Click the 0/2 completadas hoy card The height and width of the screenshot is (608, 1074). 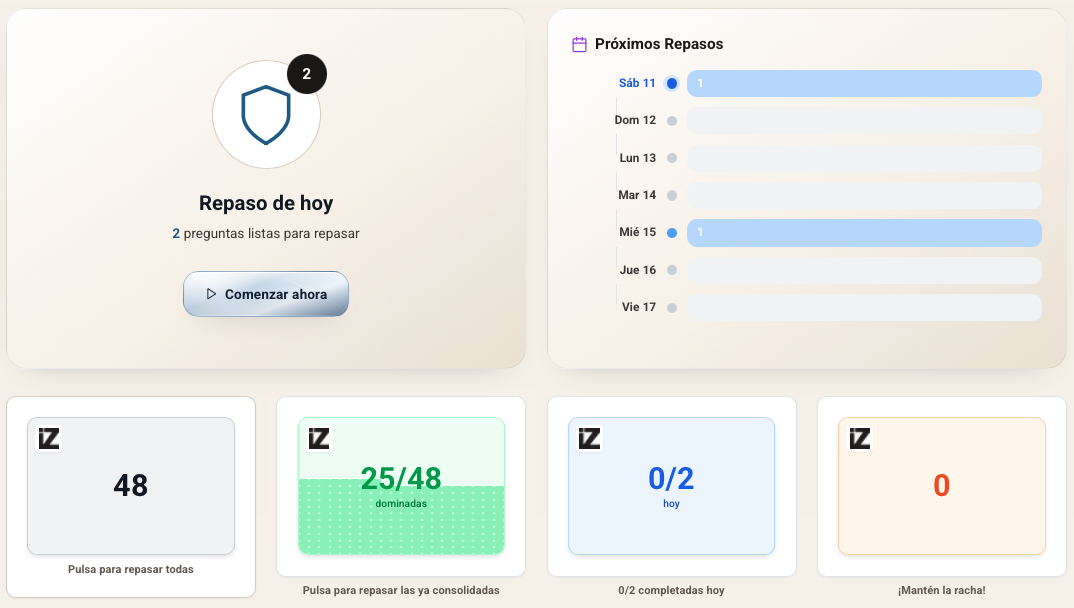pyautogui.click(x=671, y=487)
